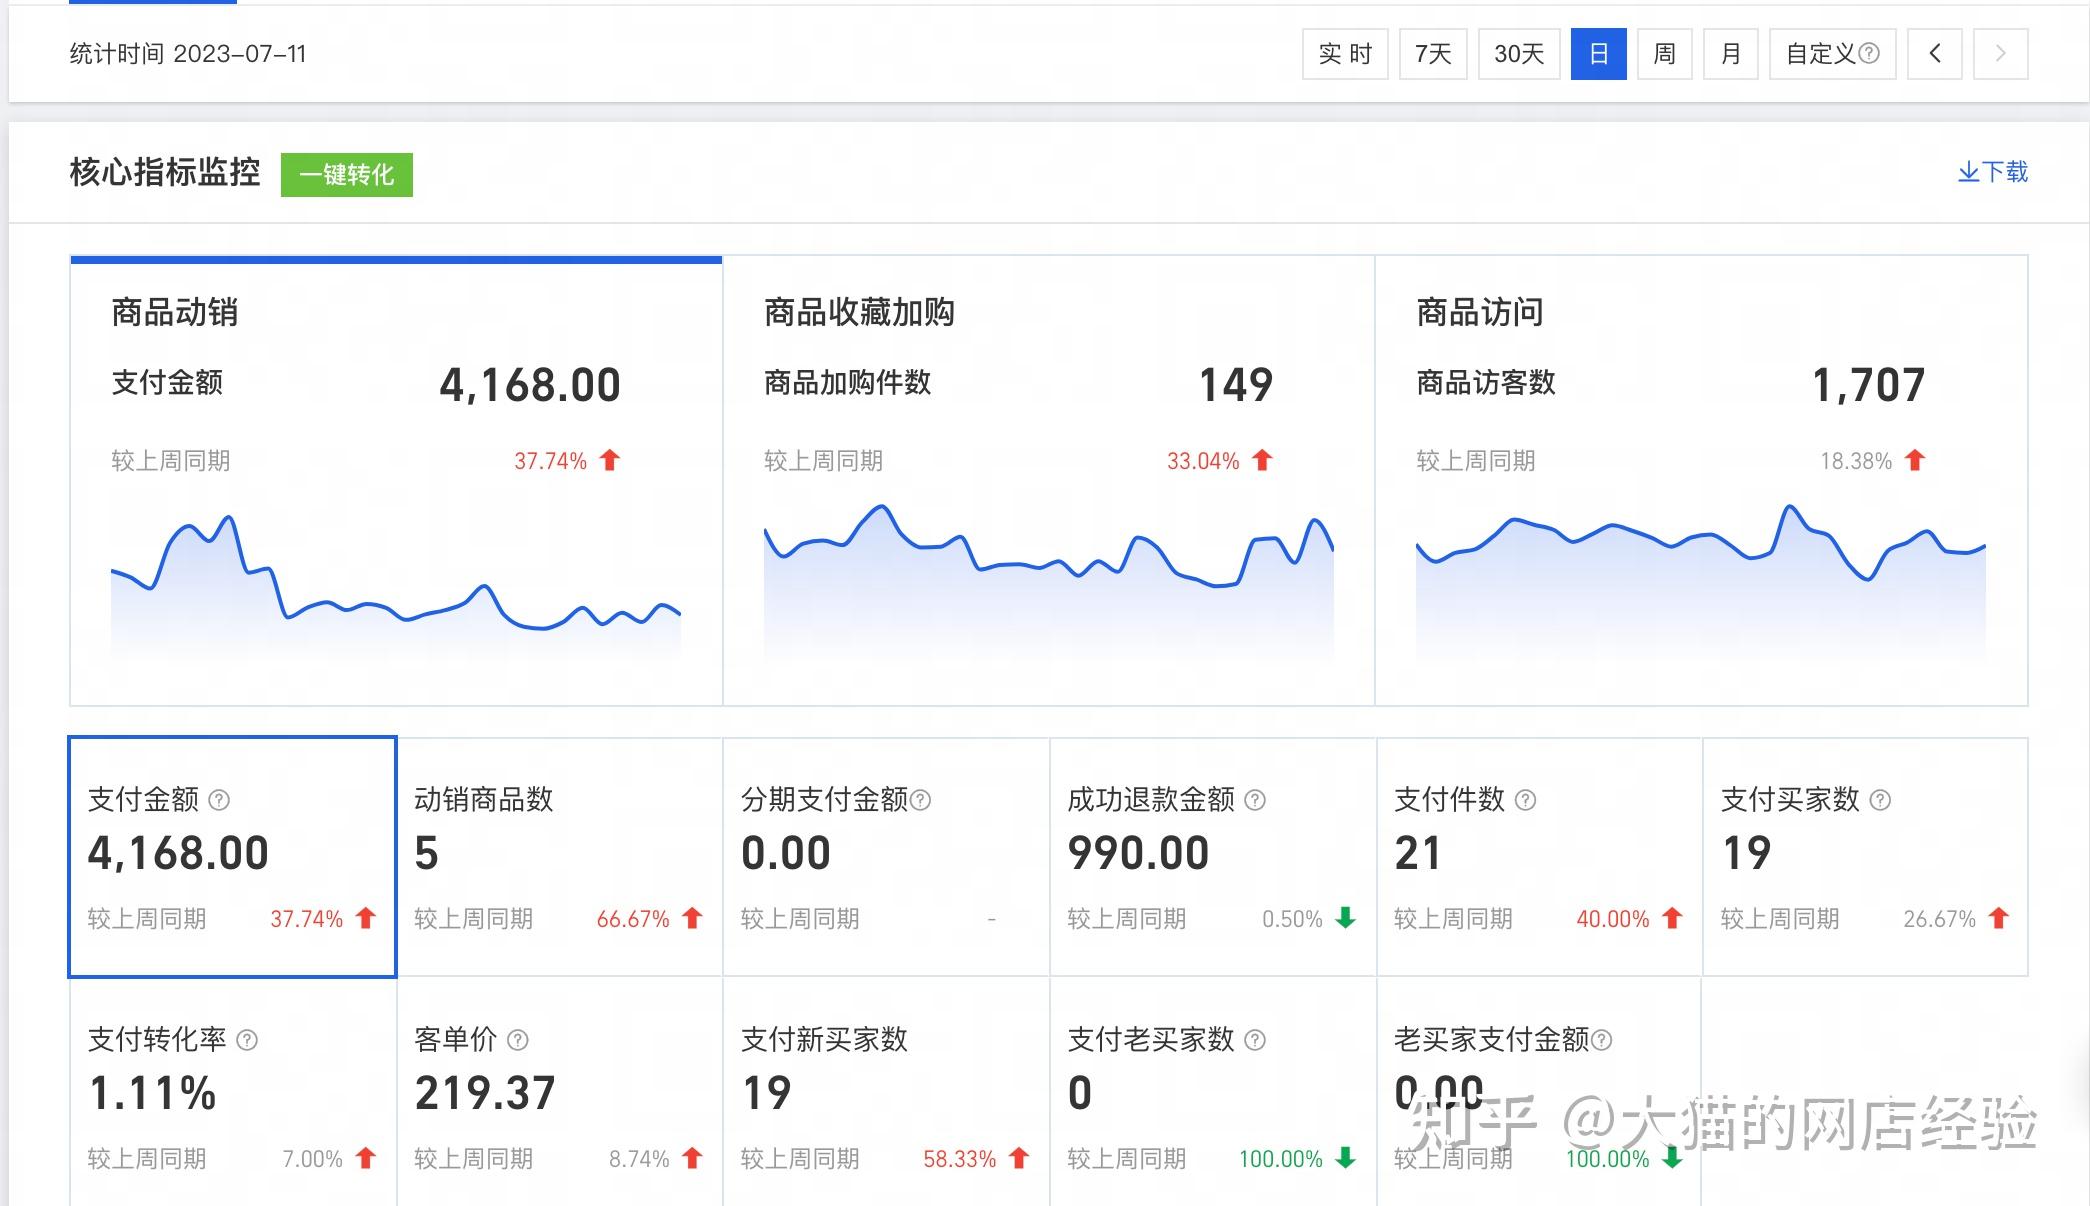Go to previous date with left chevron
The width and height of the screenshot is (2090, 1206).
pos(1934,54)
